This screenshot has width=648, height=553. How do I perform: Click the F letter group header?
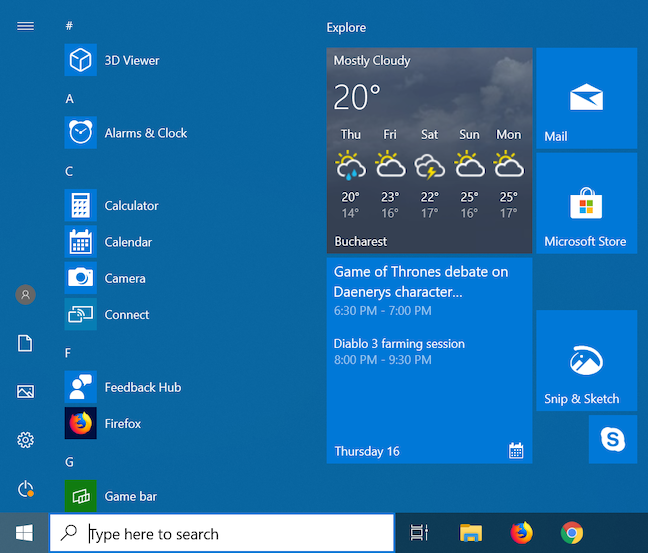[x=68, y=353]
